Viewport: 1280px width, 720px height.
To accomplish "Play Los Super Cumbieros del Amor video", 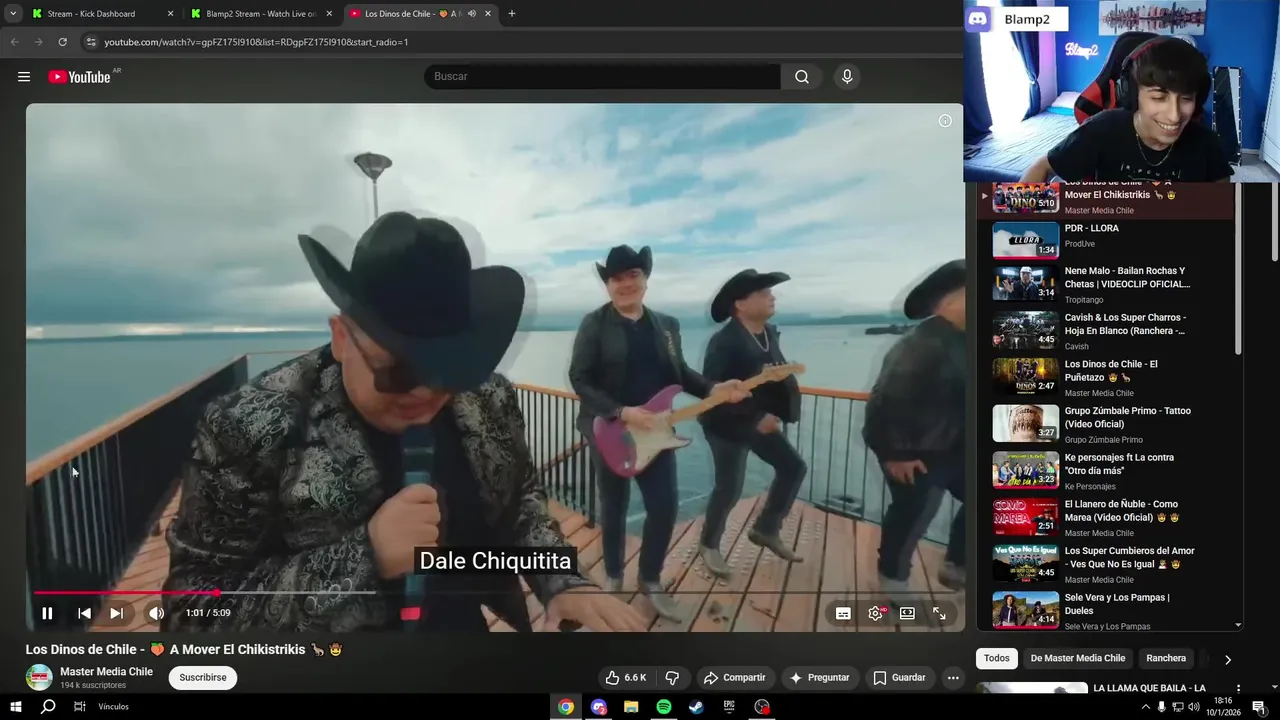I will (x=1106, y=564).
